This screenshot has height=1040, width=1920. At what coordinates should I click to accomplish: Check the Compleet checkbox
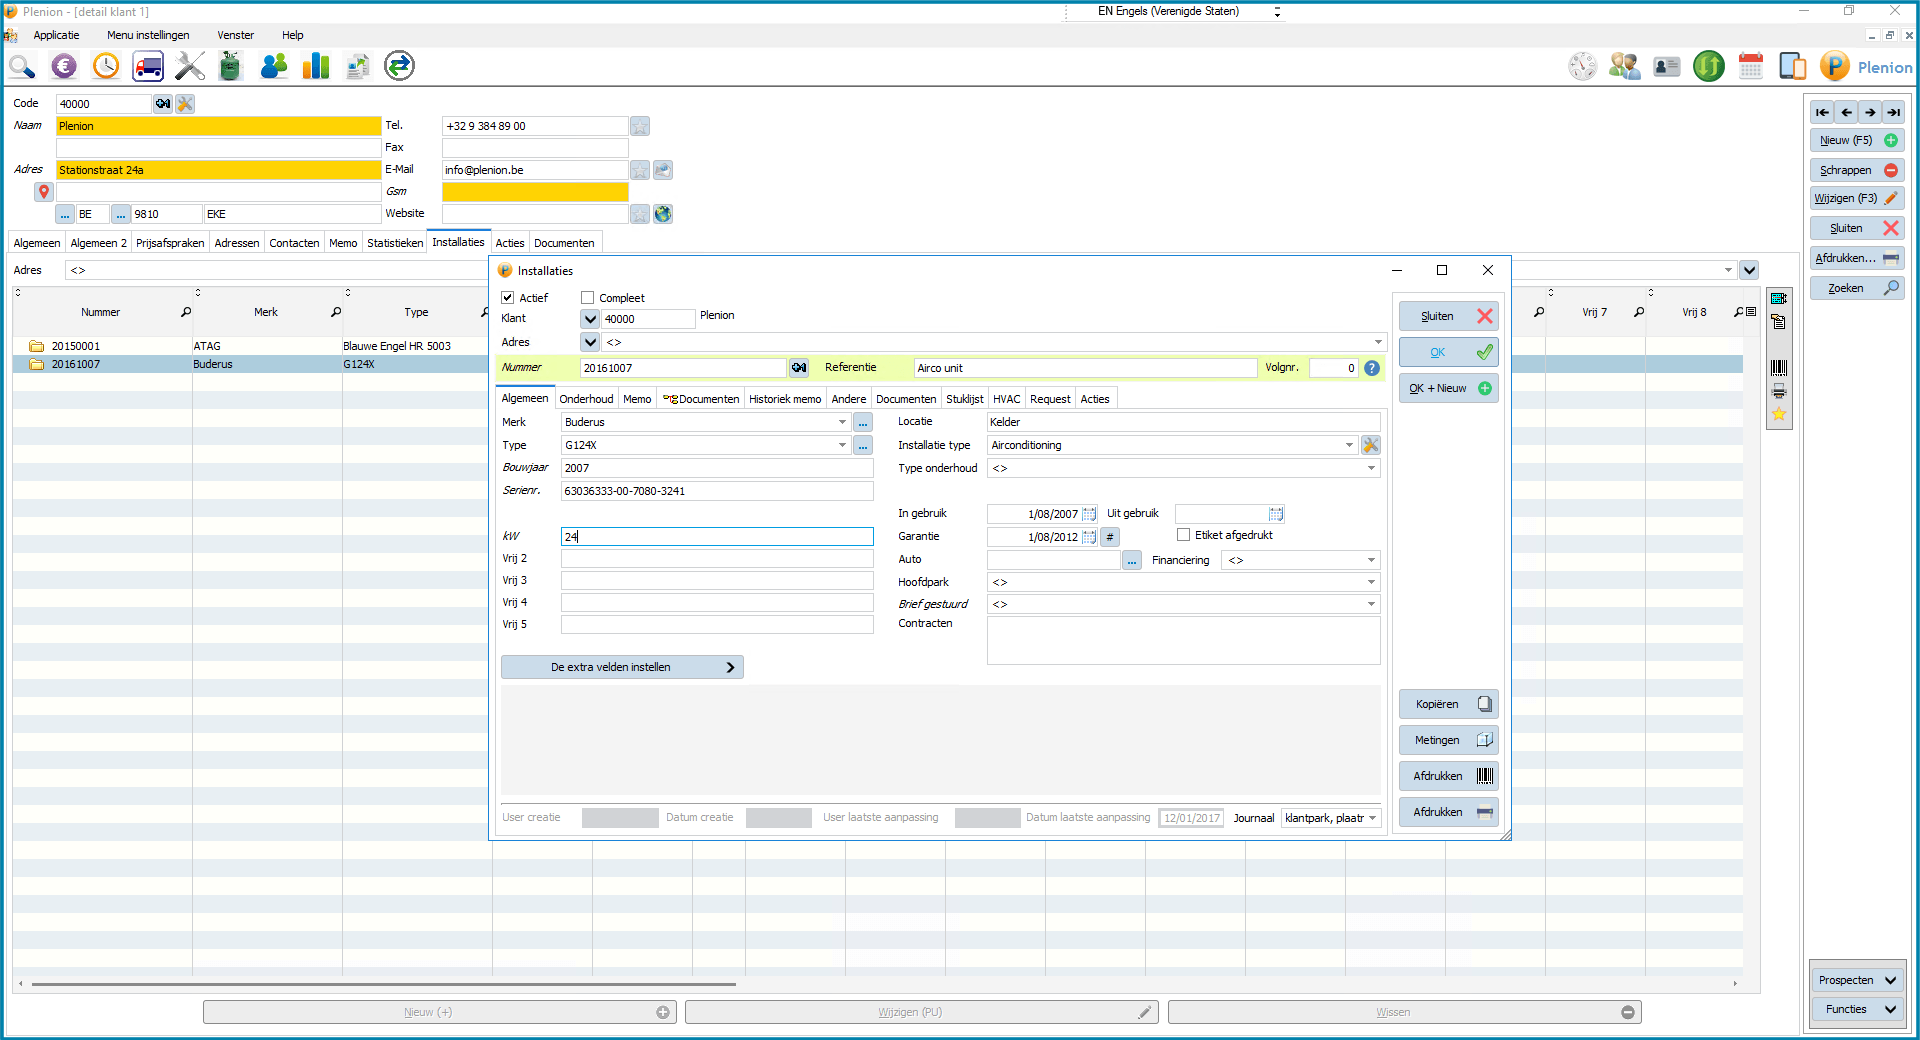tap(588, 298)
